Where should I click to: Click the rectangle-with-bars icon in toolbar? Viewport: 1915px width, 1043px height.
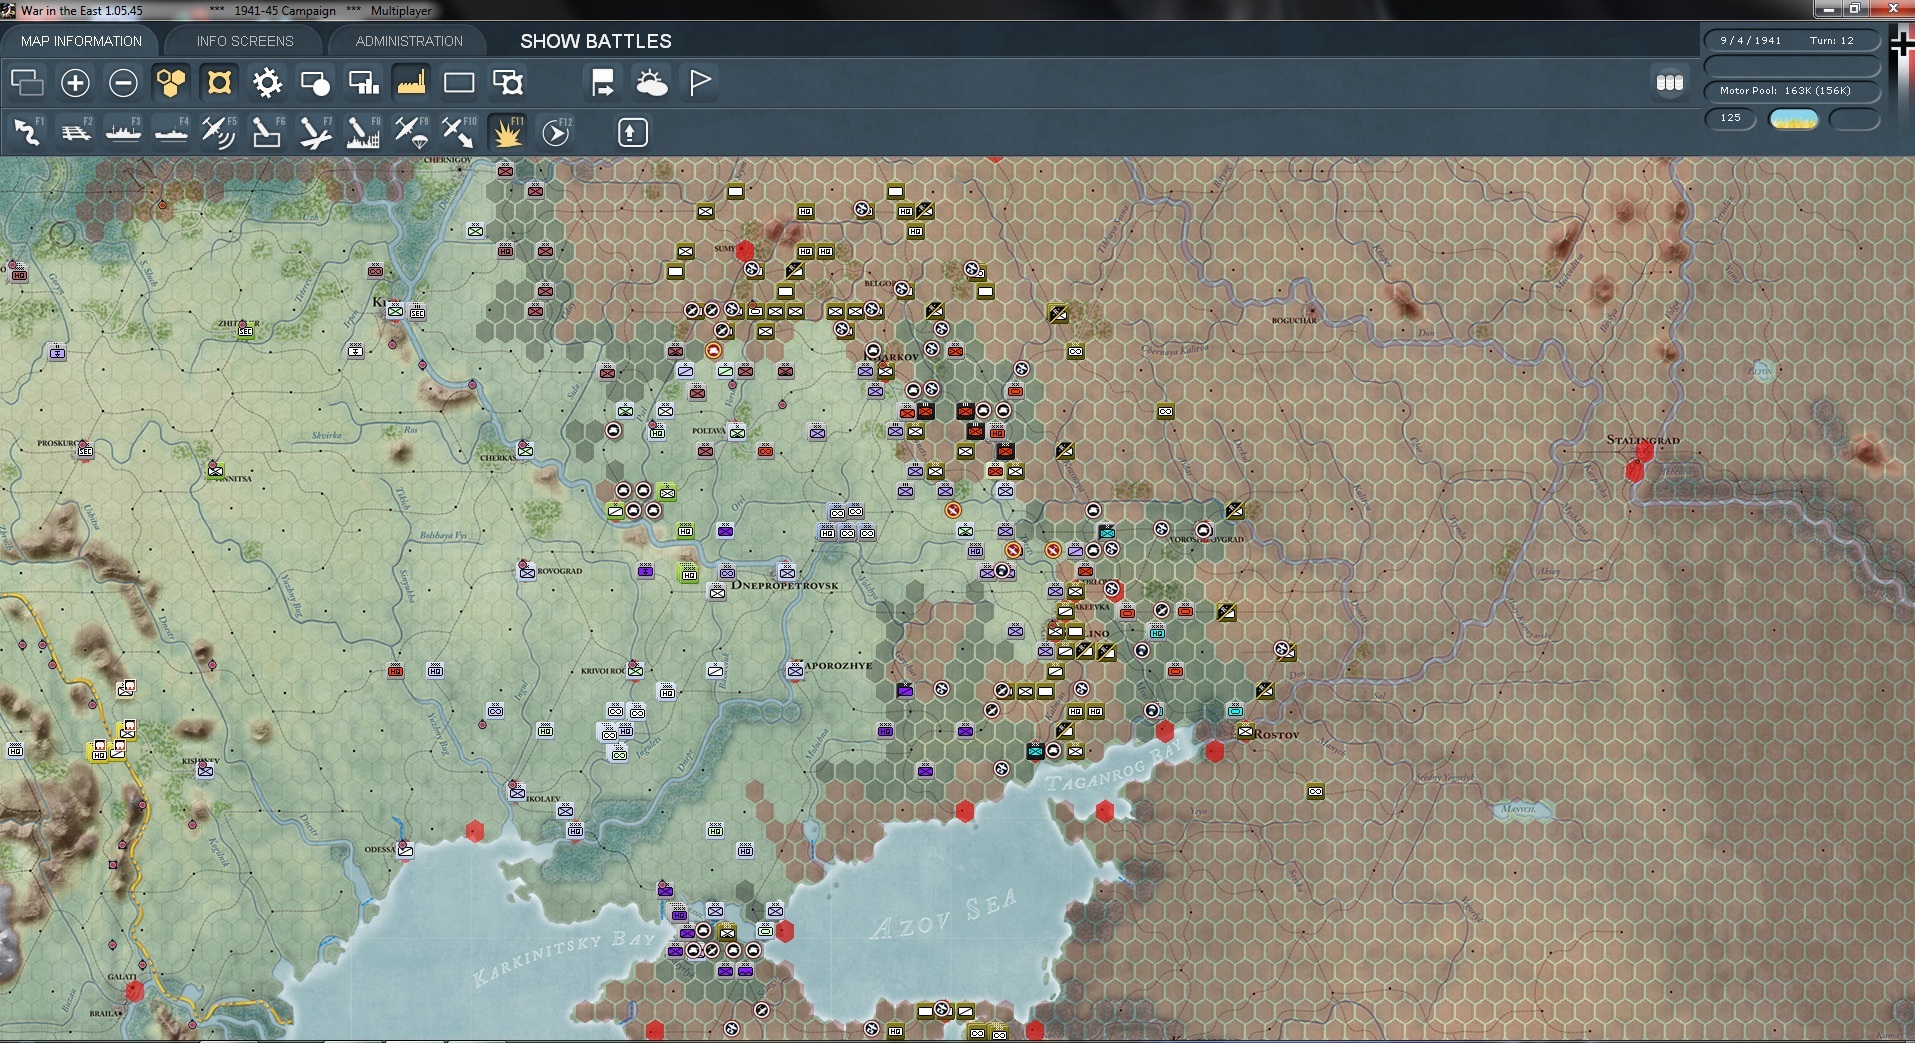[x=363, y=82]
